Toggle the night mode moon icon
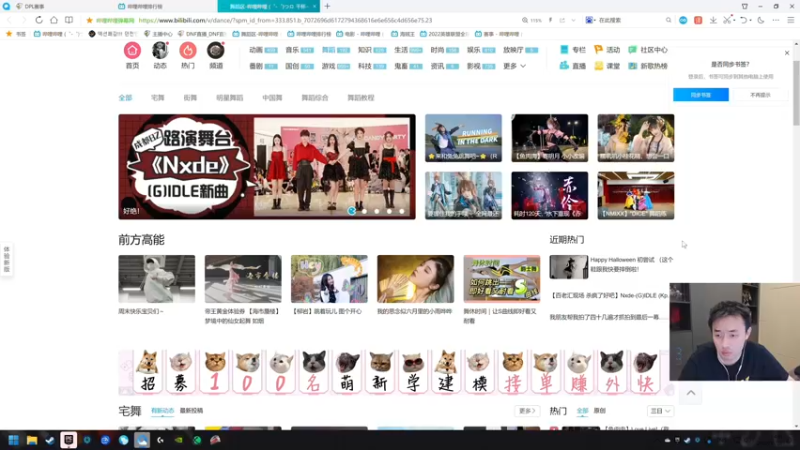The width and height of the screenshot is (800, 450). click(x=761, y=20)
